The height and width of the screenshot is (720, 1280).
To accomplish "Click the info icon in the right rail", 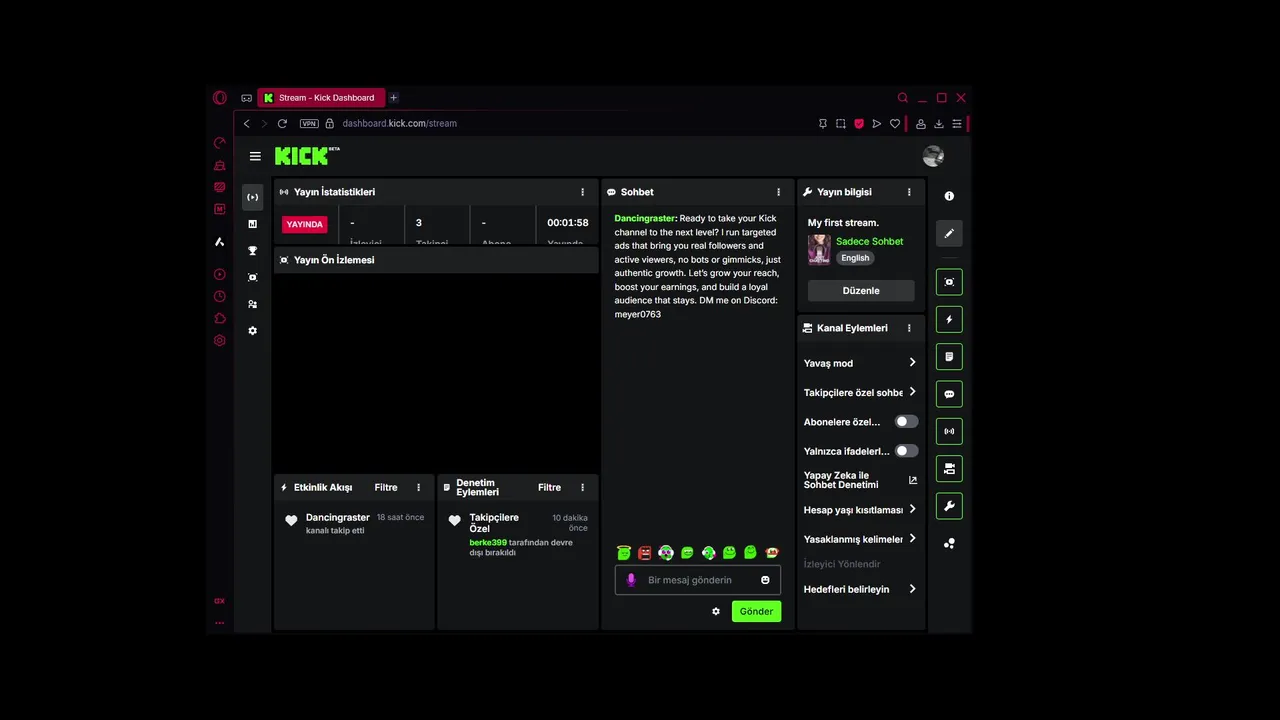I will point(949,196).
